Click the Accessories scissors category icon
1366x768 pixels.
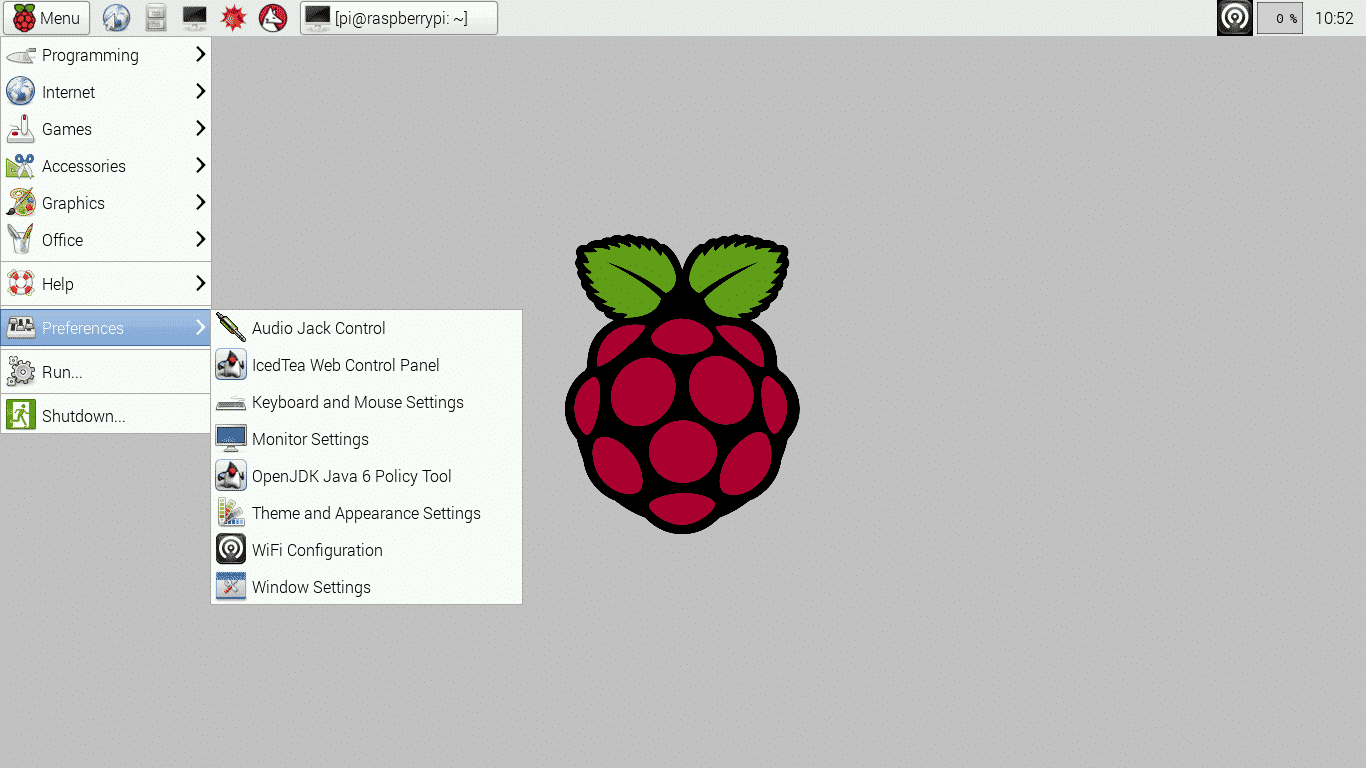[21, 166]
